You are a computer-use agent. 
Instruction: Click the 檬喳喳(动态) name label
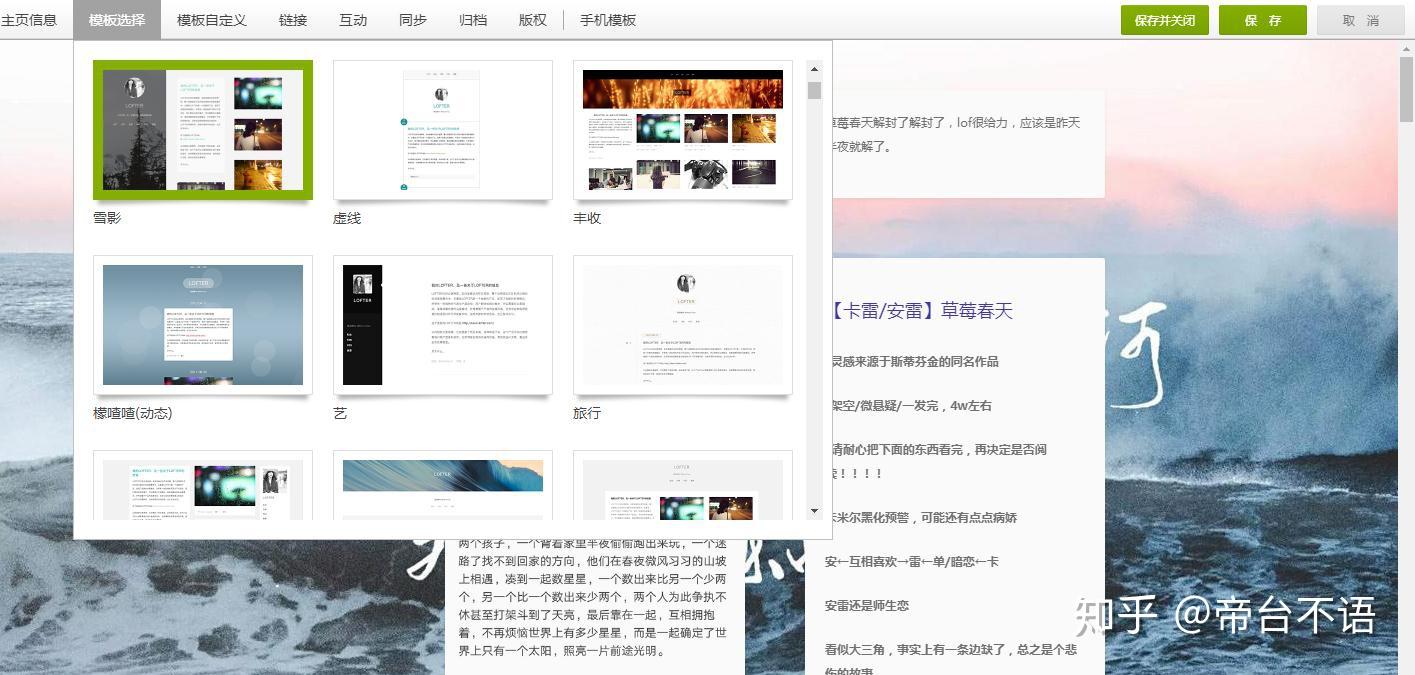(133, 412)
